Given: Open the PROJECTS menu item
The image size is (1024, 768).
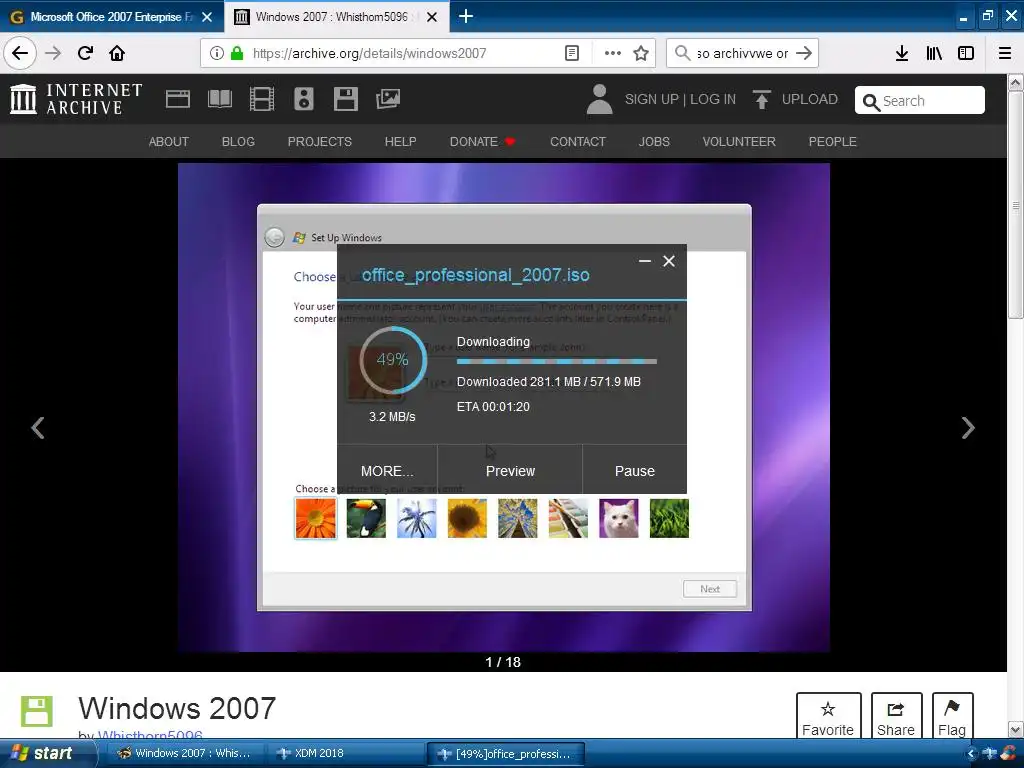Looking at the screenshot, I should [319, 142].
